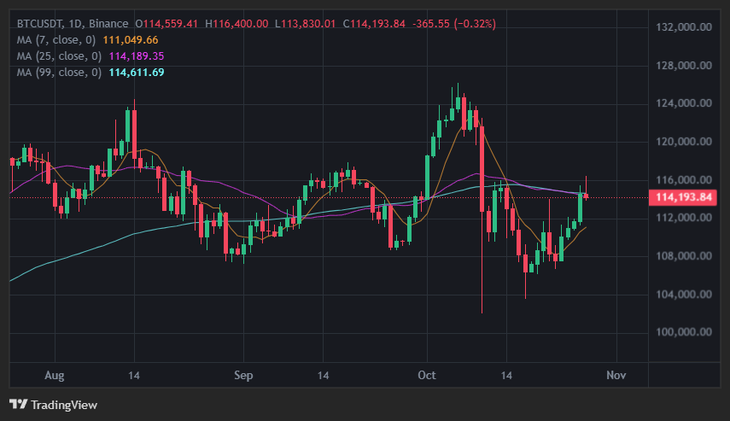Click the 132,000.00 price axis label
Screen dimensions: 730x421
(684, 27)
